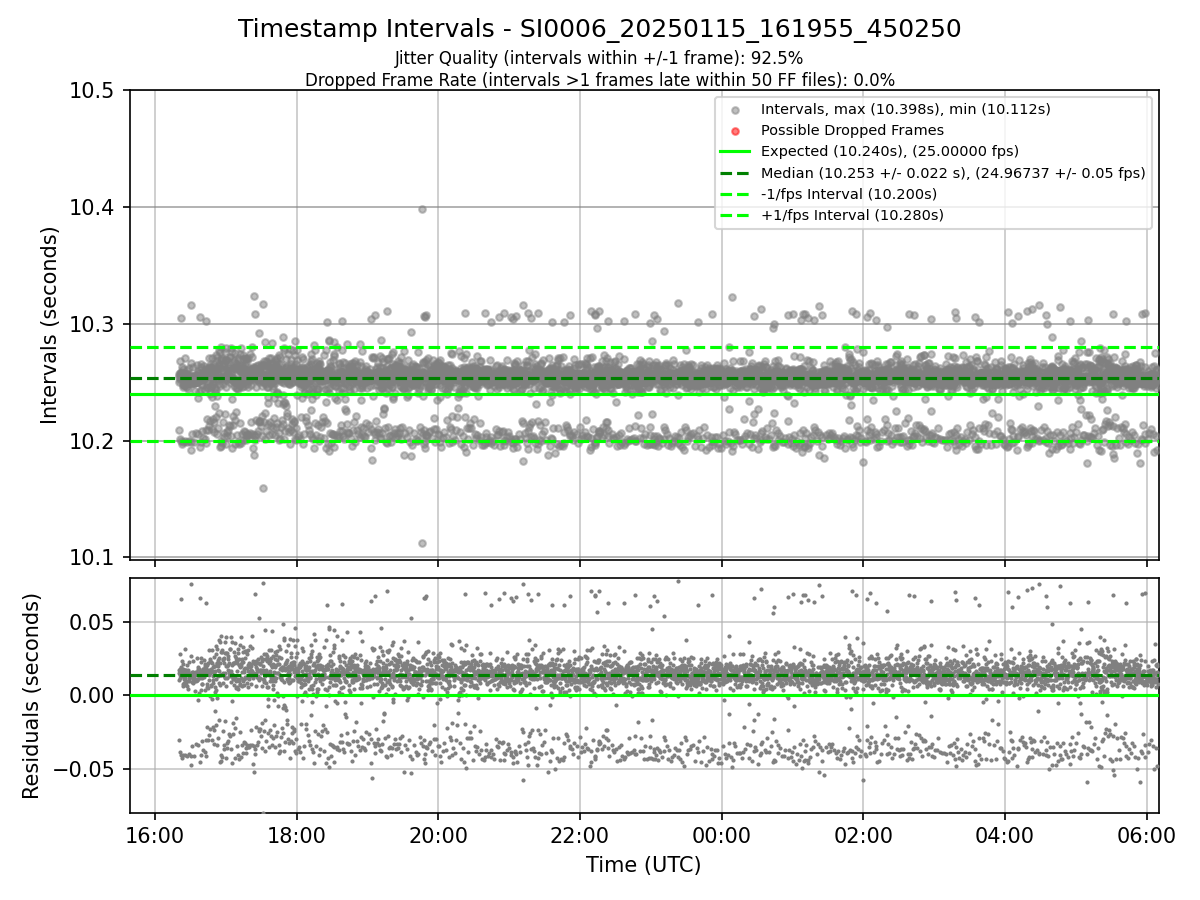Click legend entry '+1/fps Interval (10.280s)'
The width and height of the screenshot is (1200, 900).
click(852, 215)
